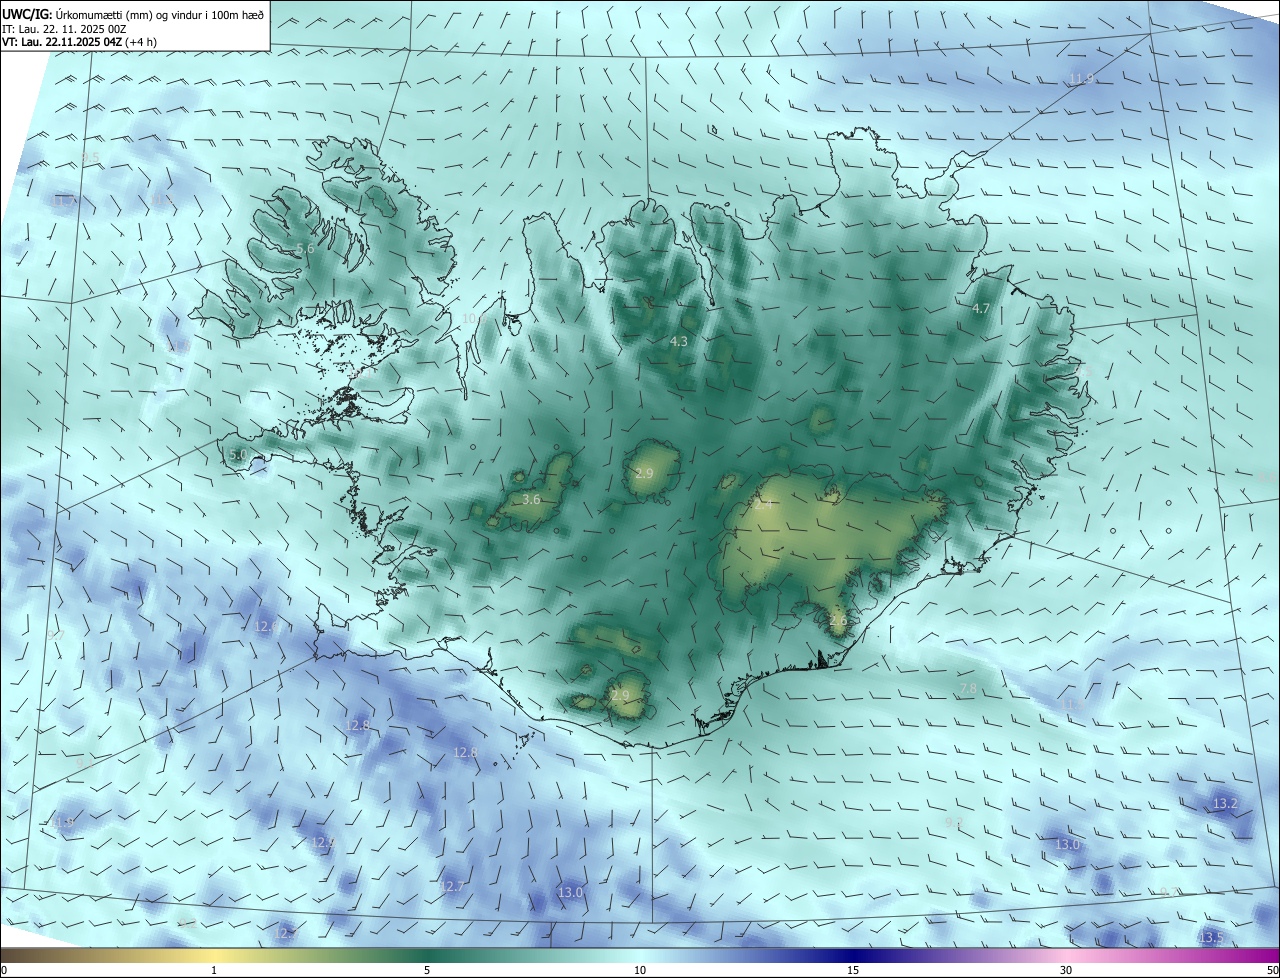This screenshot has height=978, width=1280.
Task: Click the 2.6 value near the southeast coast
Action: point(838,620)
